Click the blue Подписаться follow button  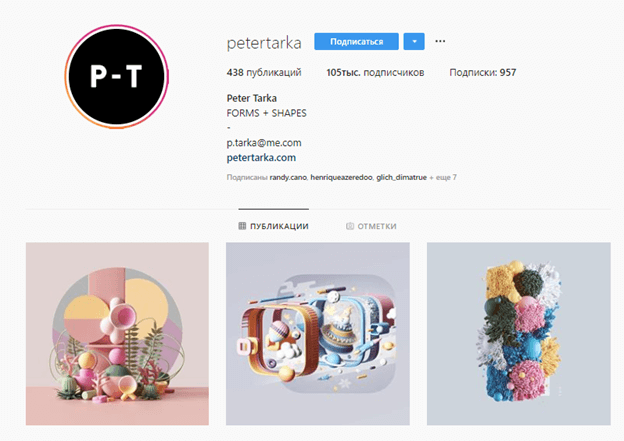(356, 41)
